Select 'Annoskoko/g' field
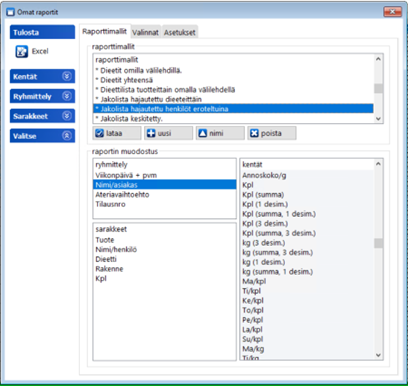408x386 pixels. click(x=307, y=175)
